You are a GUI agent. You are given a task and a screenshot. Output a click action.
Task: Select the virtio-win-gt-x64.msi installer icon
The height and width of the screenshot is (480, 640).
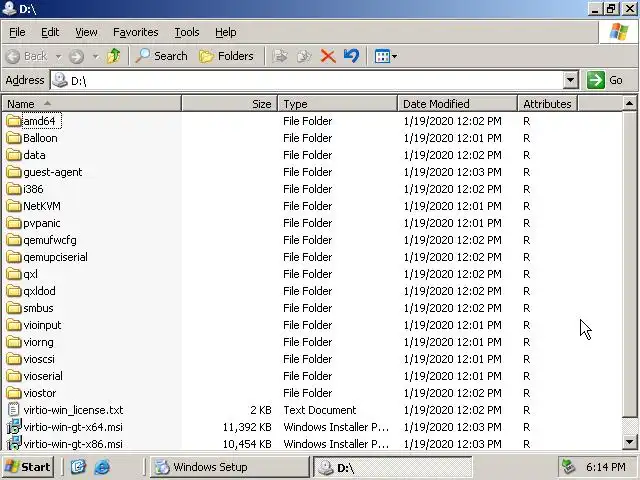click(13, 427)
